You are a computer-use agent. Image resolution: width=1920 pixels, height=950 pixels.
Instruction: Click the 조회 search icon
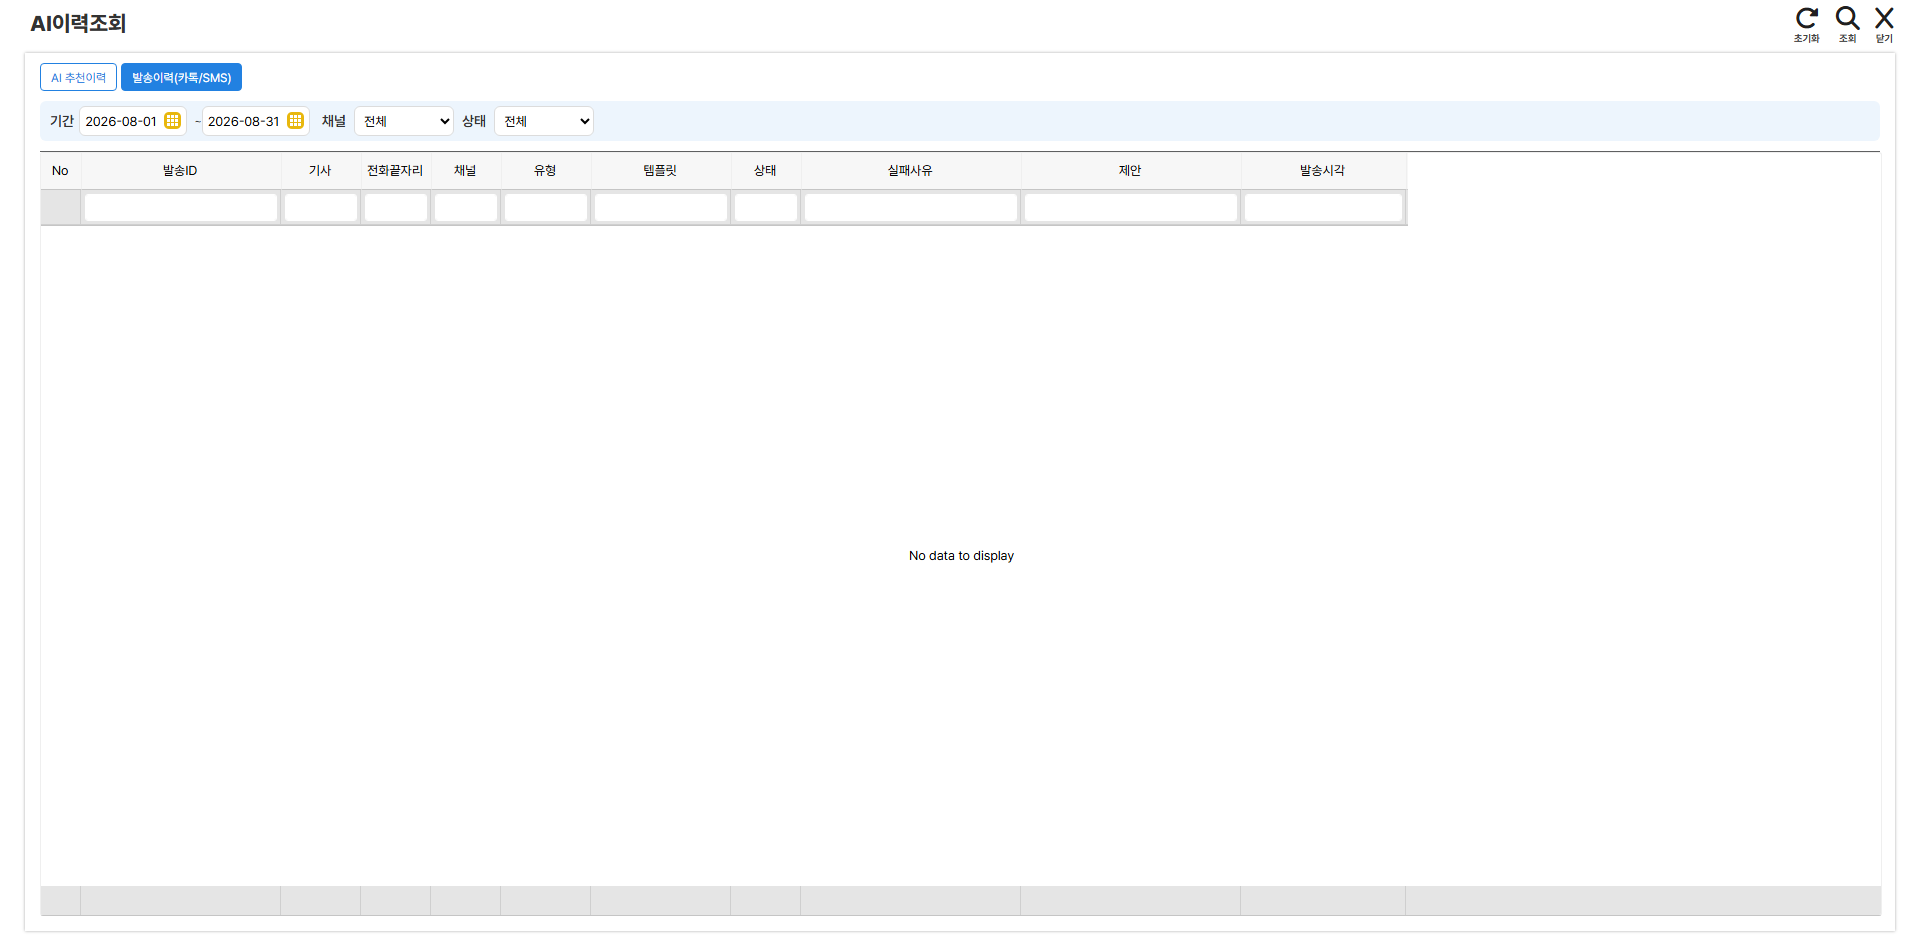[1847, 24]
